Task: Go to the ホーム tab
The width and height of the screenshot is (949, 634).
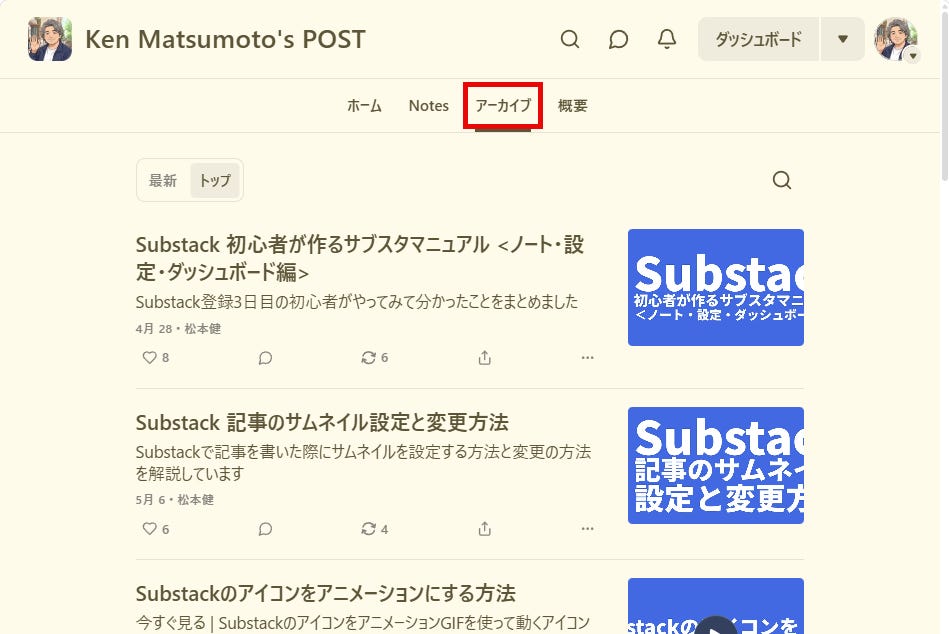Action: (x=364, y=106)
